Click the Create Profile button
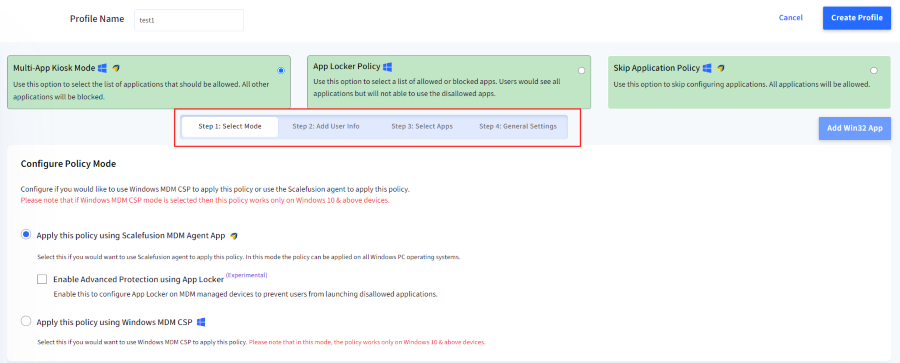900x363 pixels. pyautogui.click(x=856, y=18)
